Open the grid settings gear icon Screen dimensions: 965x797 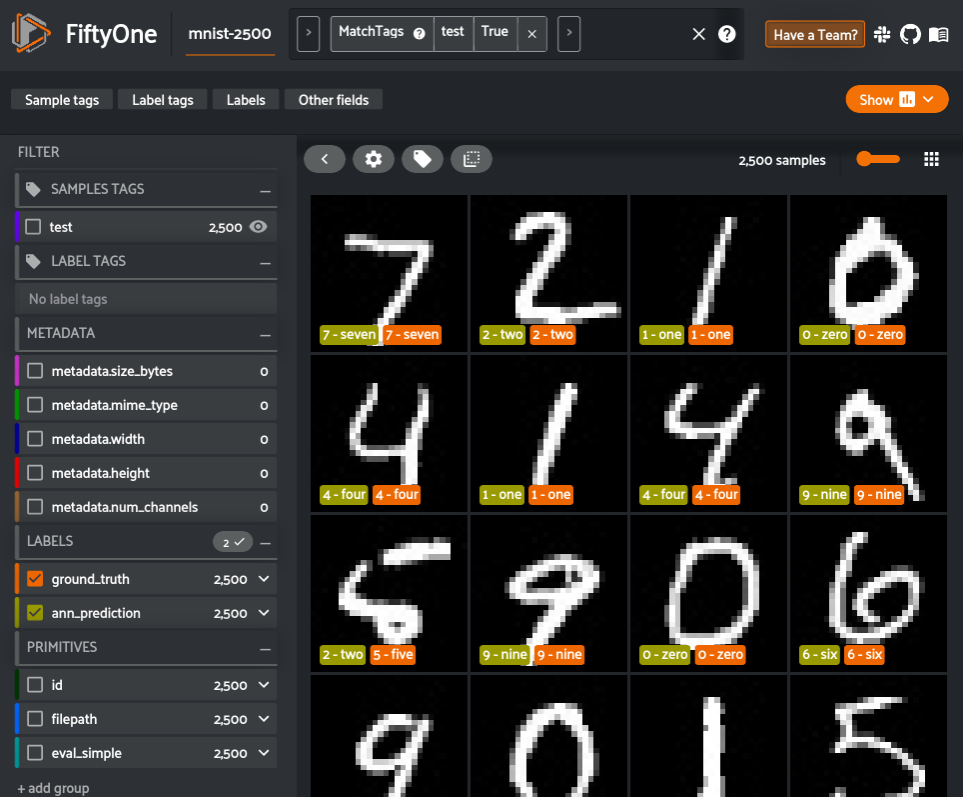tap(373, 158)
